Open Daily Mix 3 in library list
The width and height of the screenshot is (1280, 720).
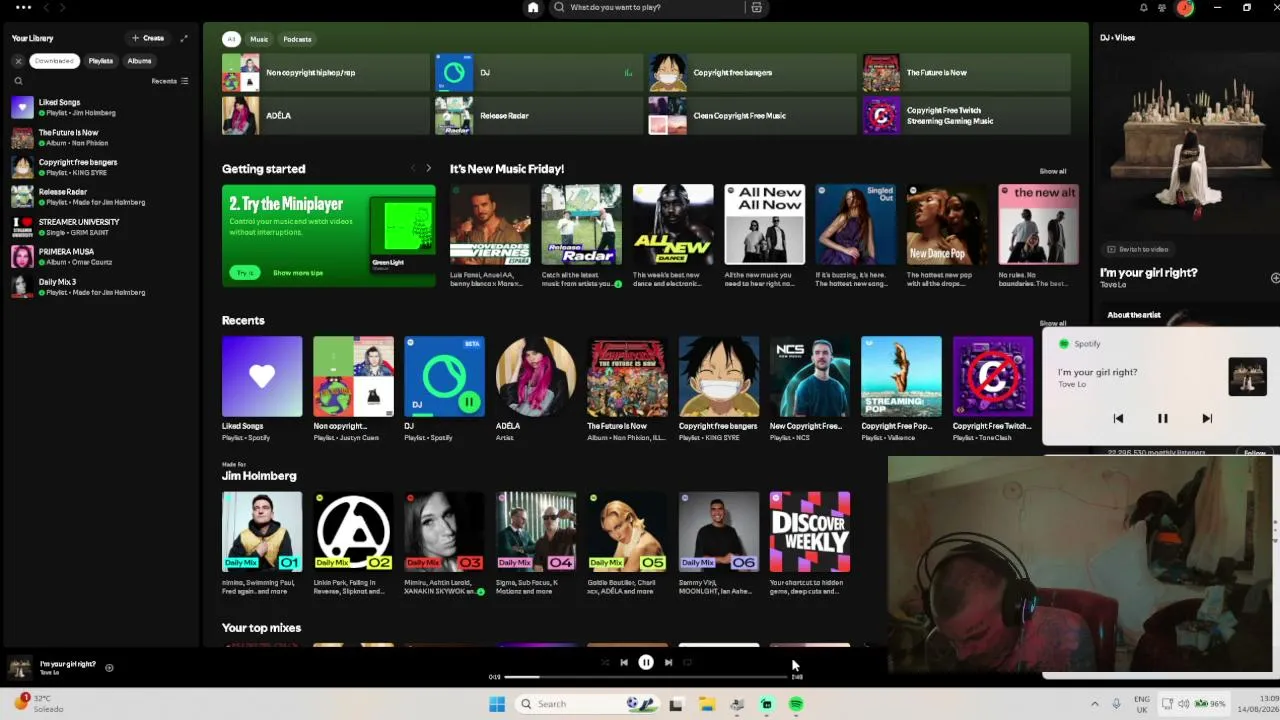click(x=100, y=287)
